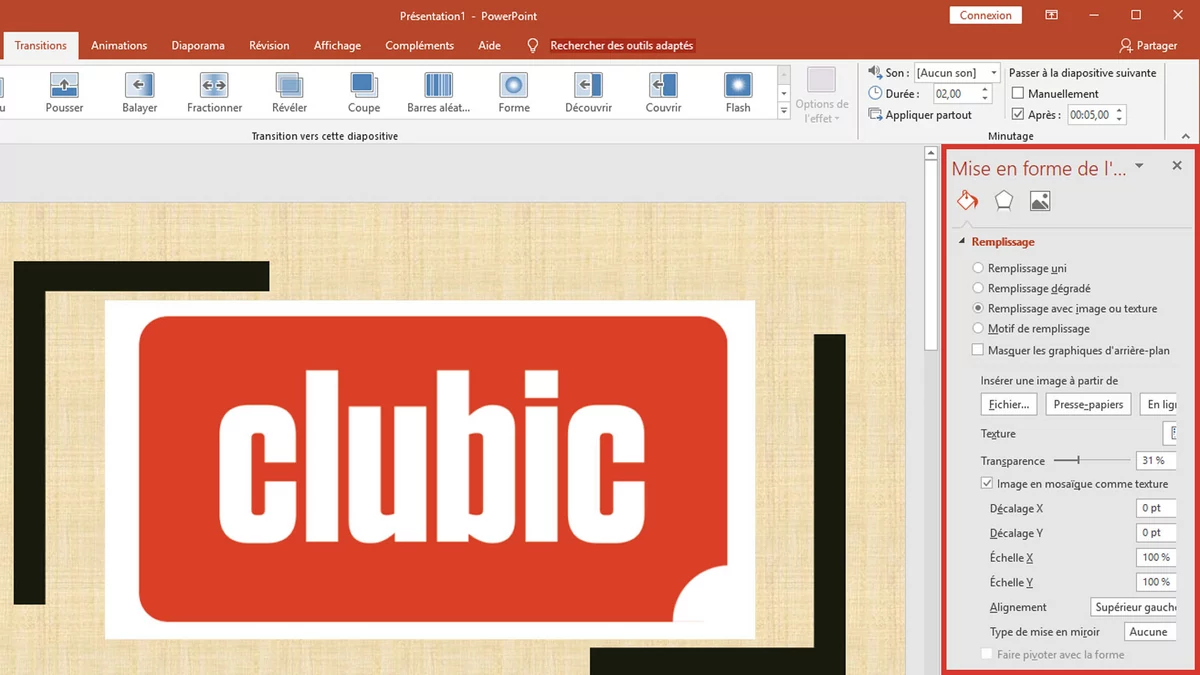Adjust the Transparence slider
This screenshot has width=1200, height=675.
pyautogui.click(x=1079, y=460)
